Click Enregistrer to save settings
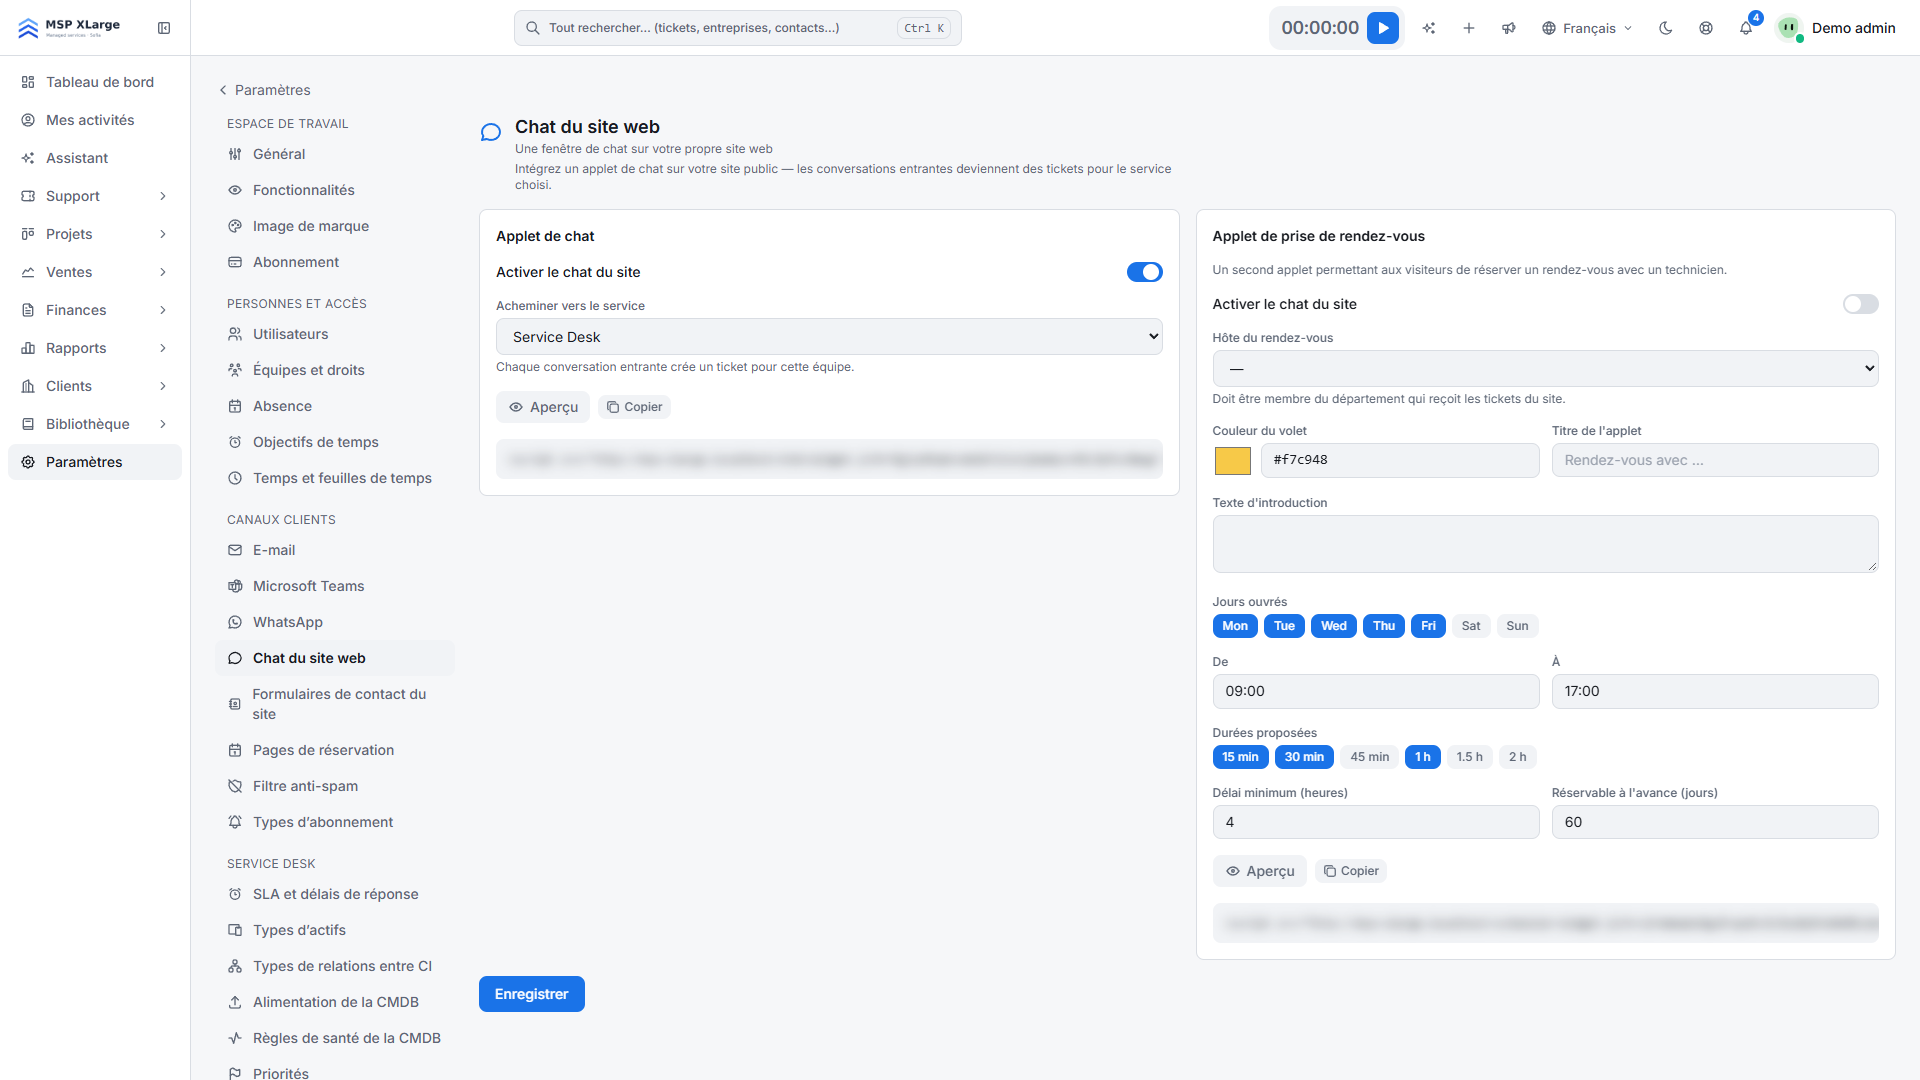The width and height of the screenshot is (1920, 1080). pyautogui.click(x=531, y=994)
